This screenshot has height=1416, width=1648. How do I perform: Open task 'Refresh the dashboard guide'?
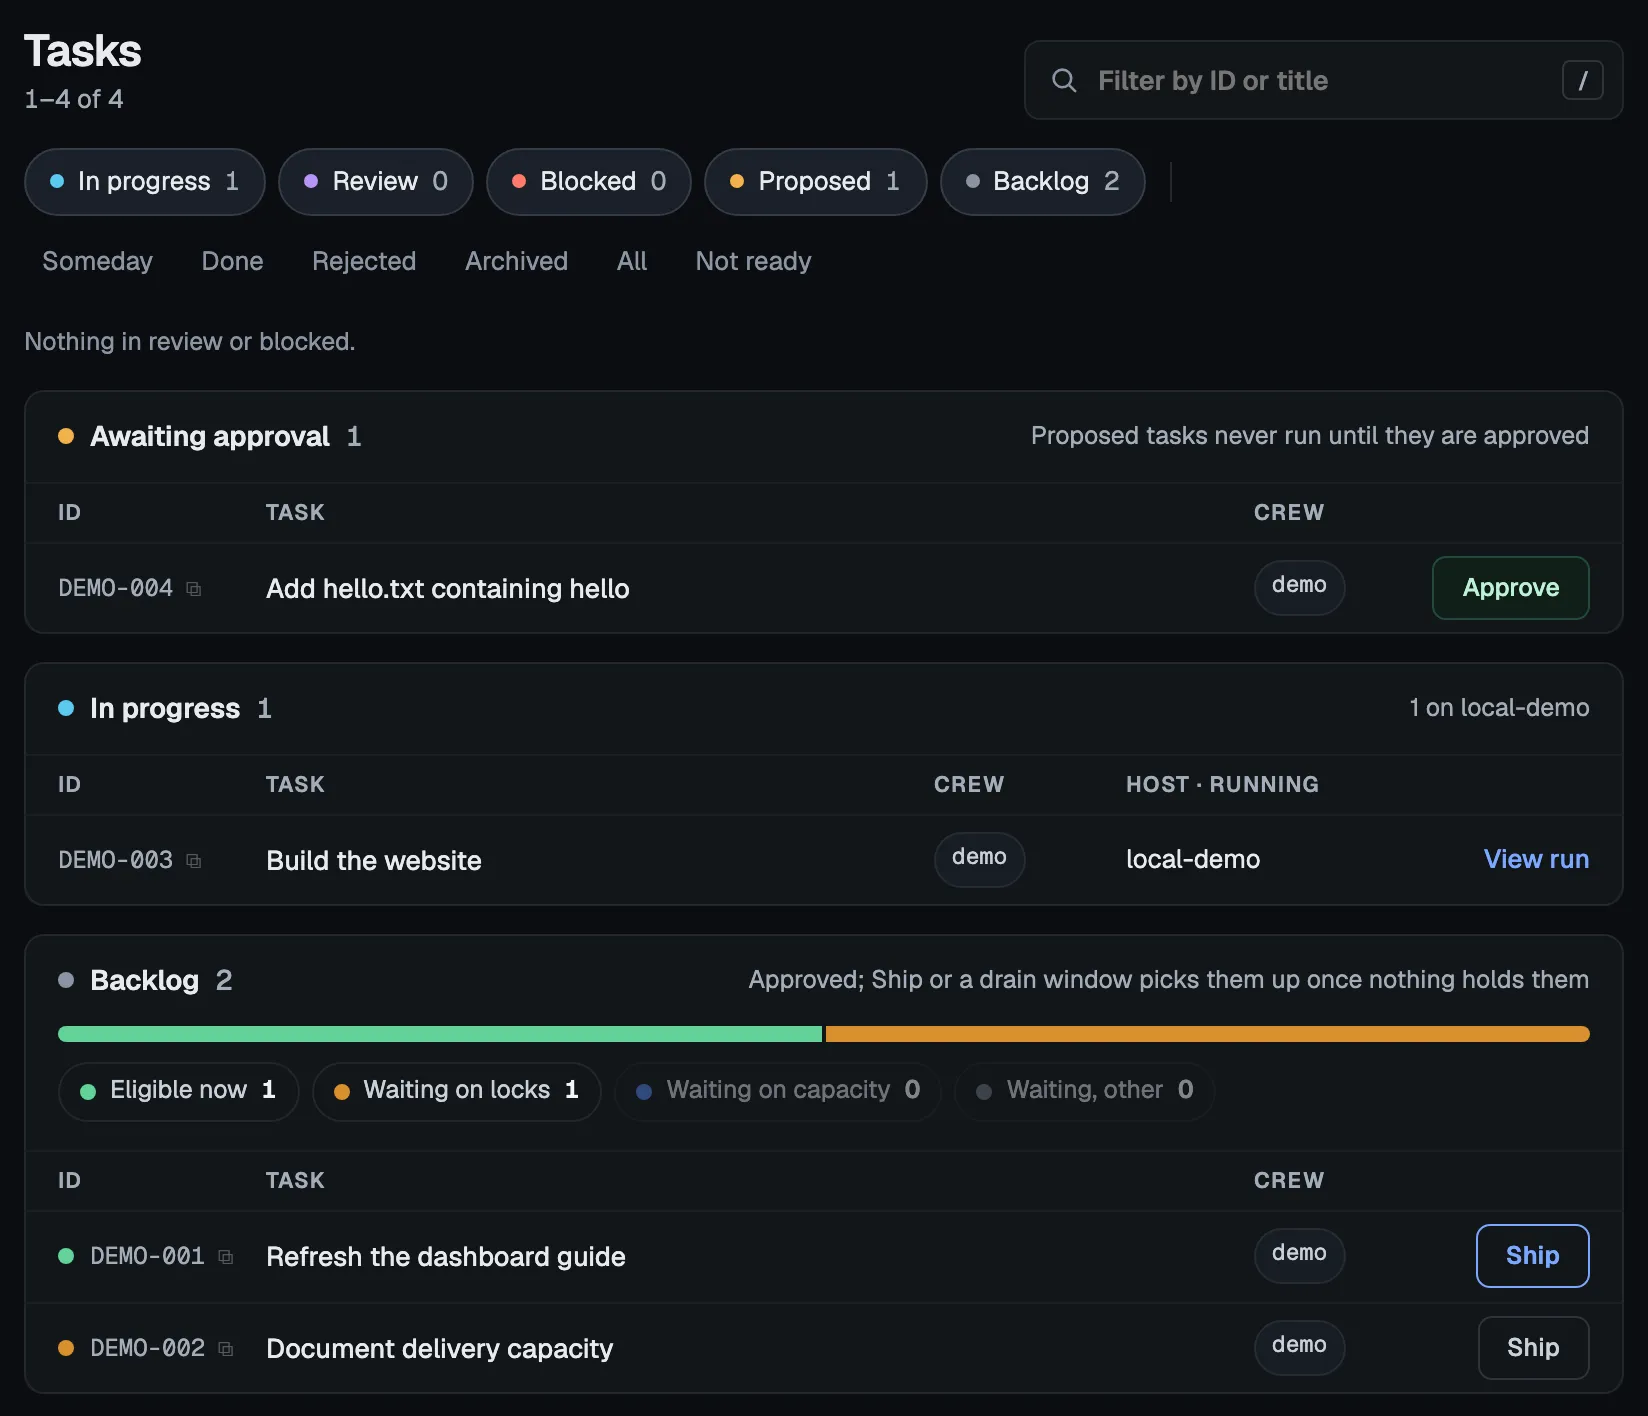tap(446, 1257)
